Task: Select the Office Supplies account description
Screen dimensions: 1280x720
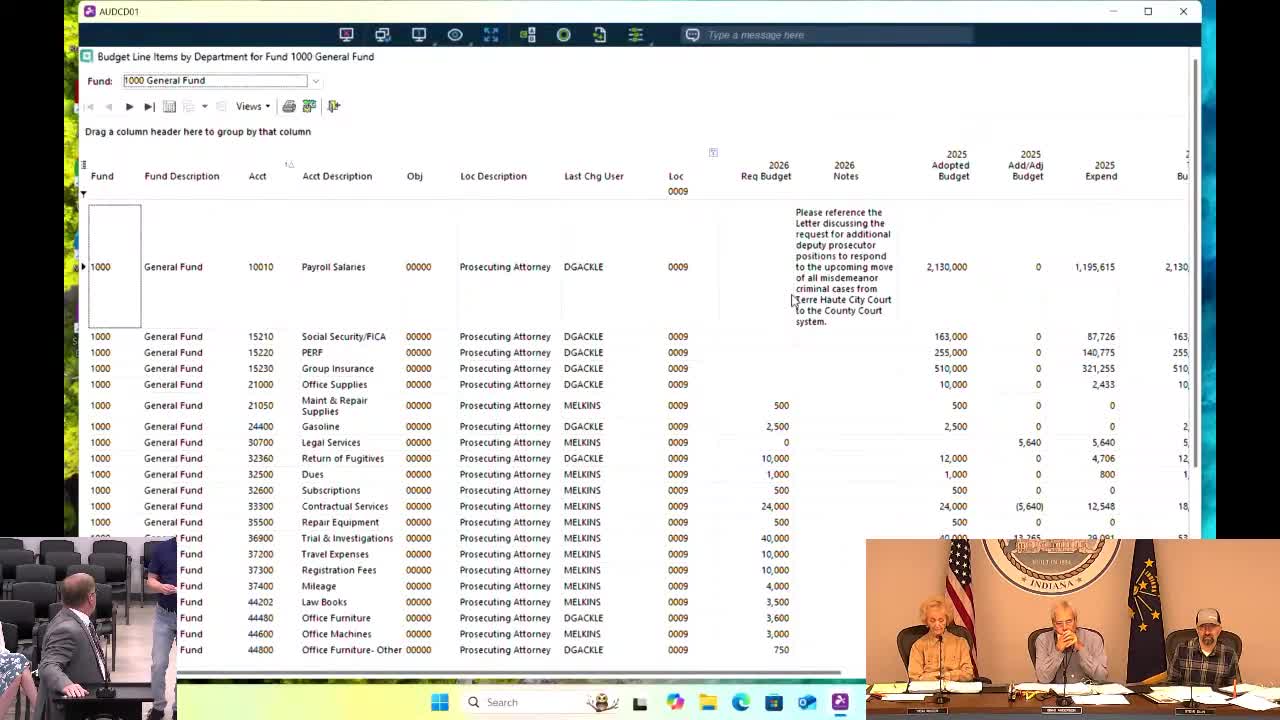Action: (334, 385)
